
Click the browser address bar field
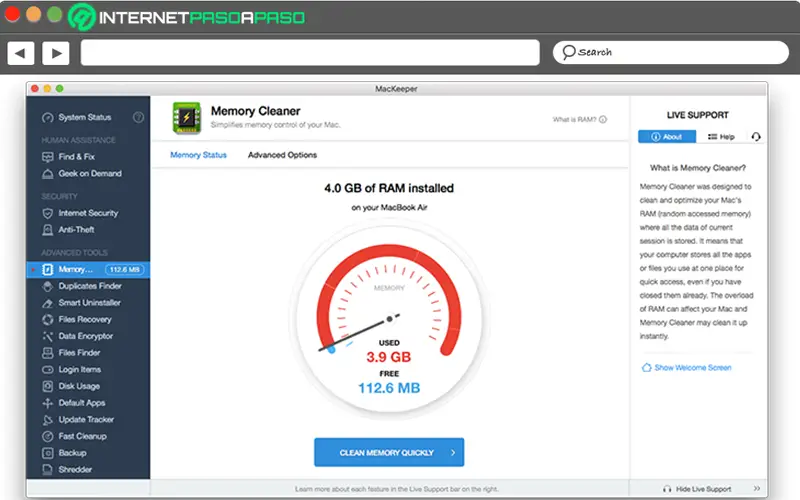pyautogui.click(x=310, y=53)
